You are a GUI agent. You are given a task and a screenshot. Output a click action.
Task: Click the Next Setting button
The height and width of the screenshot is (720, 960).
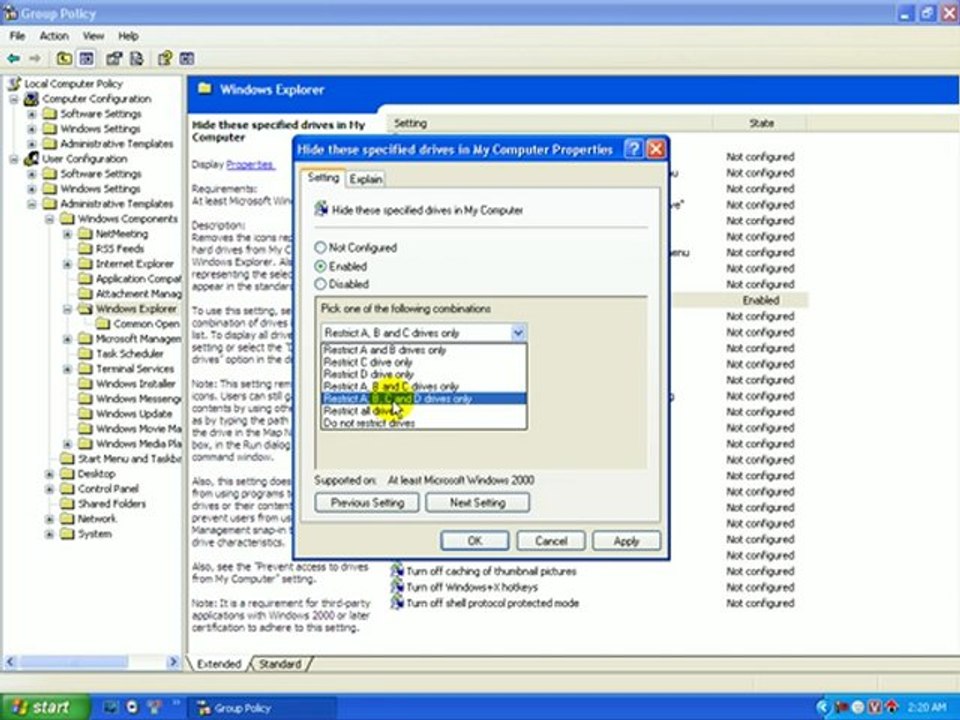(478, 503)
